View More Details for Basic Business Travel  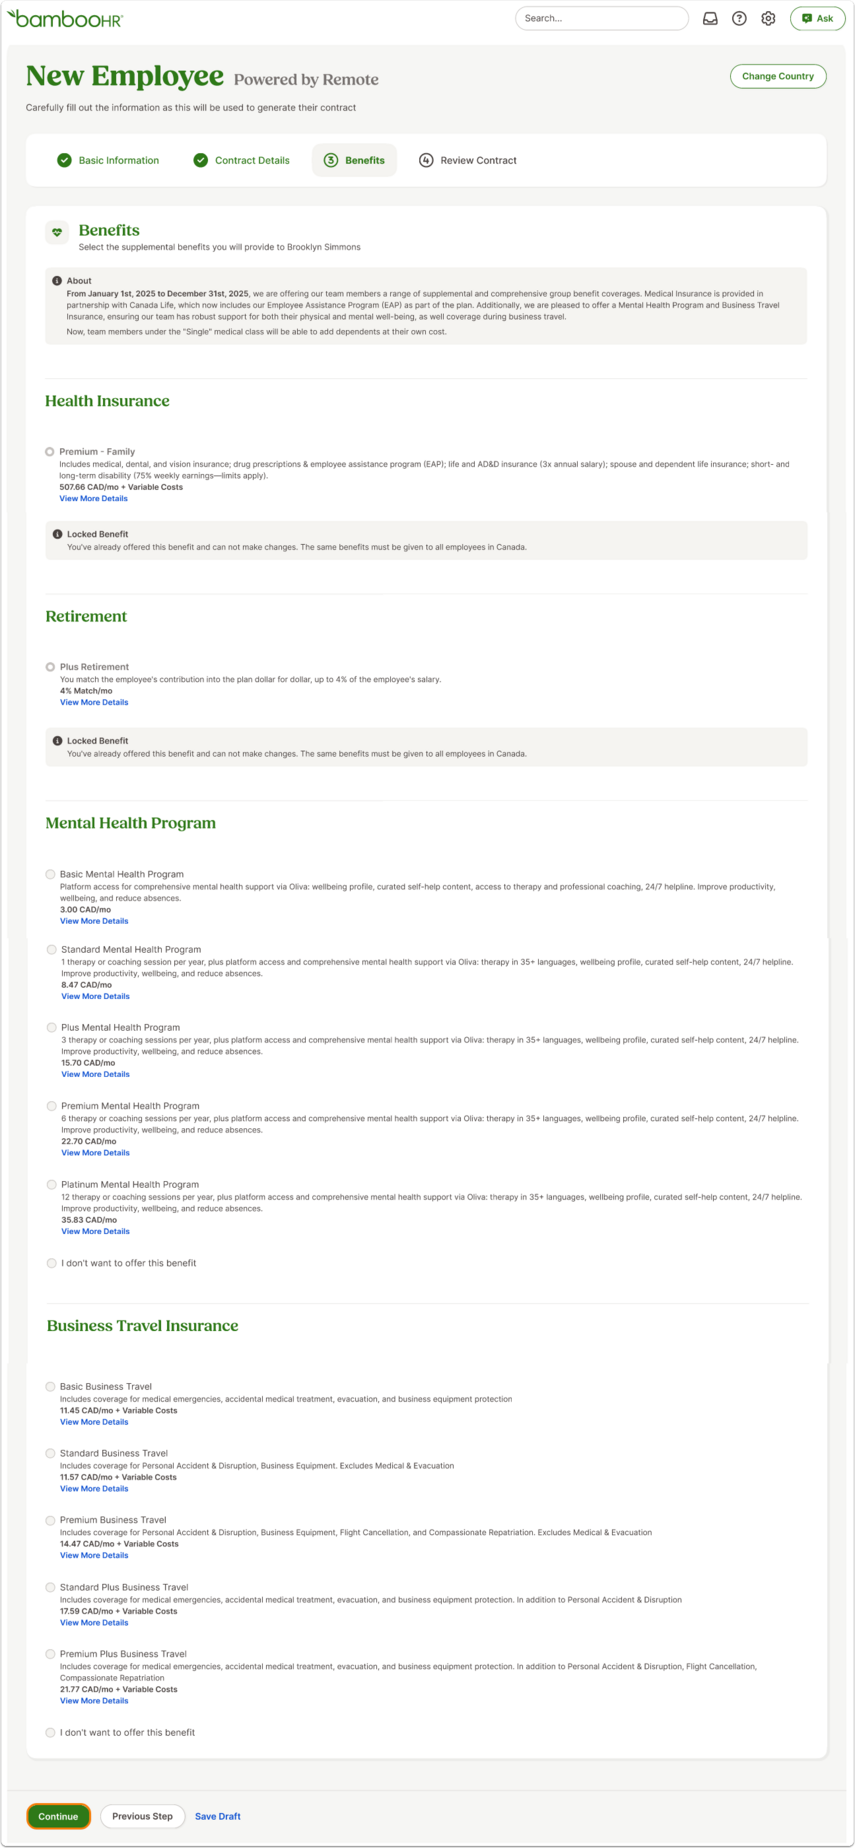click(x=94, y=1422)
